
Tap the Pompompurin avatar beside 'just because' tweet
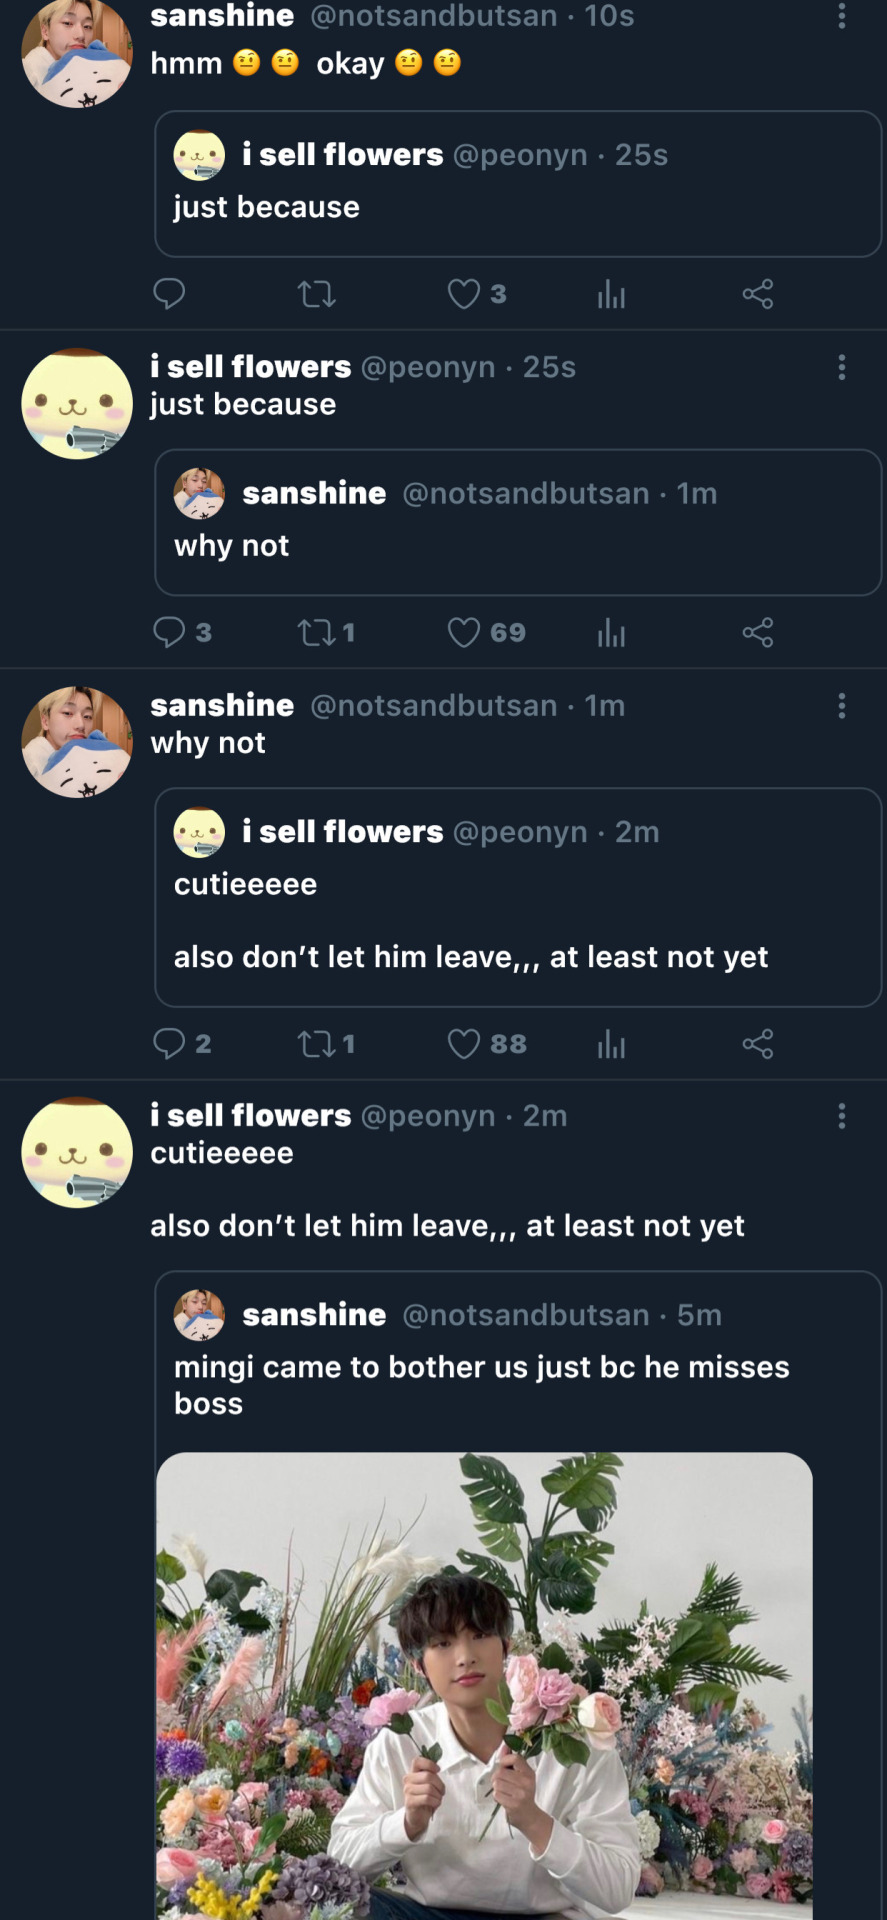click(77, 404)
